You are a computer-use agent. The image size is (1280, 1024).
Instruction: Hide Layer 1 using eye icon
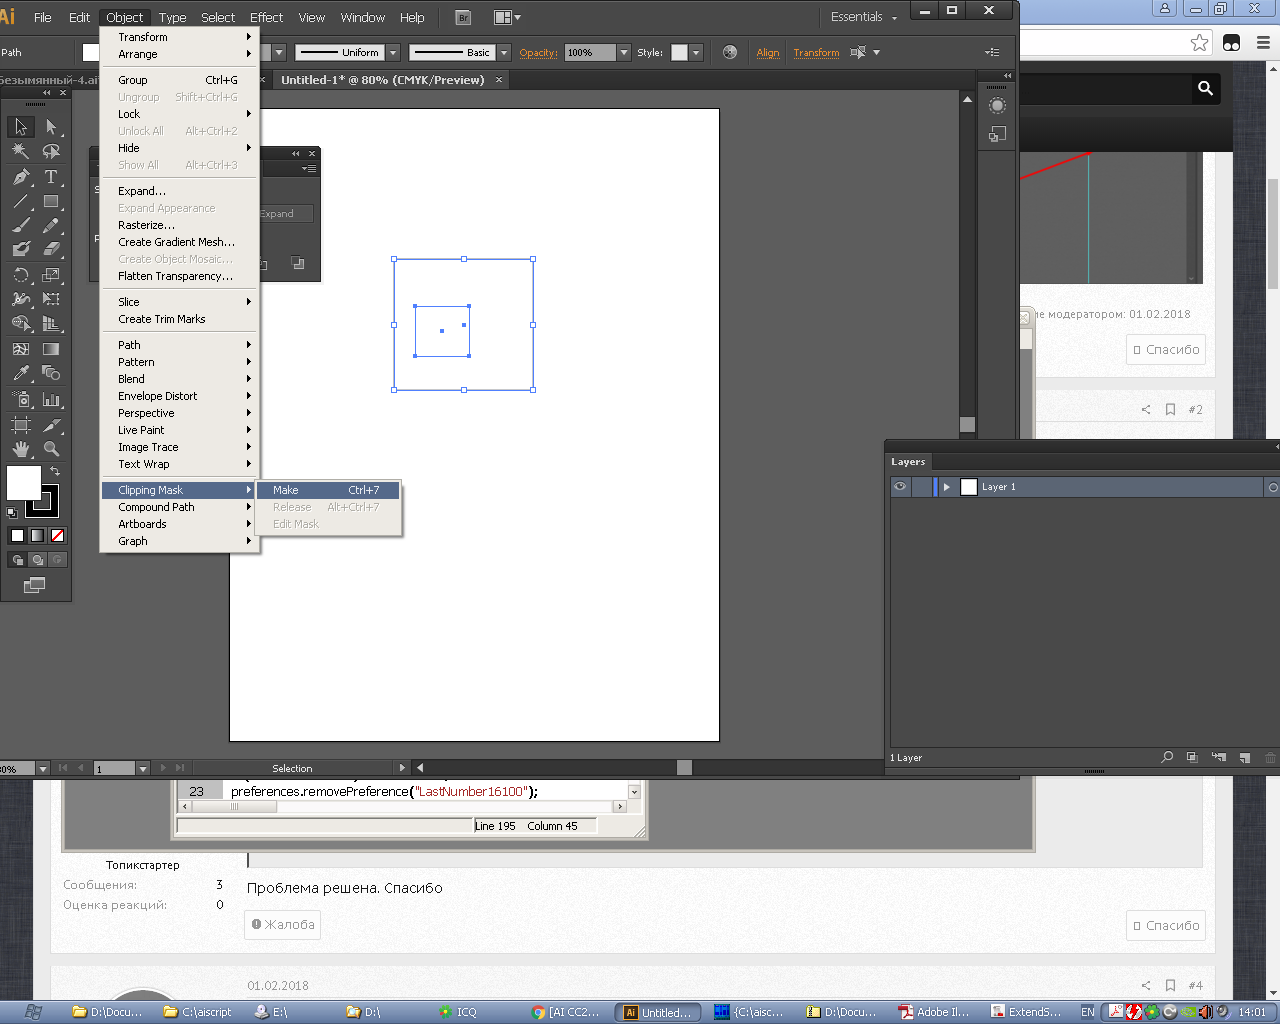900,487
